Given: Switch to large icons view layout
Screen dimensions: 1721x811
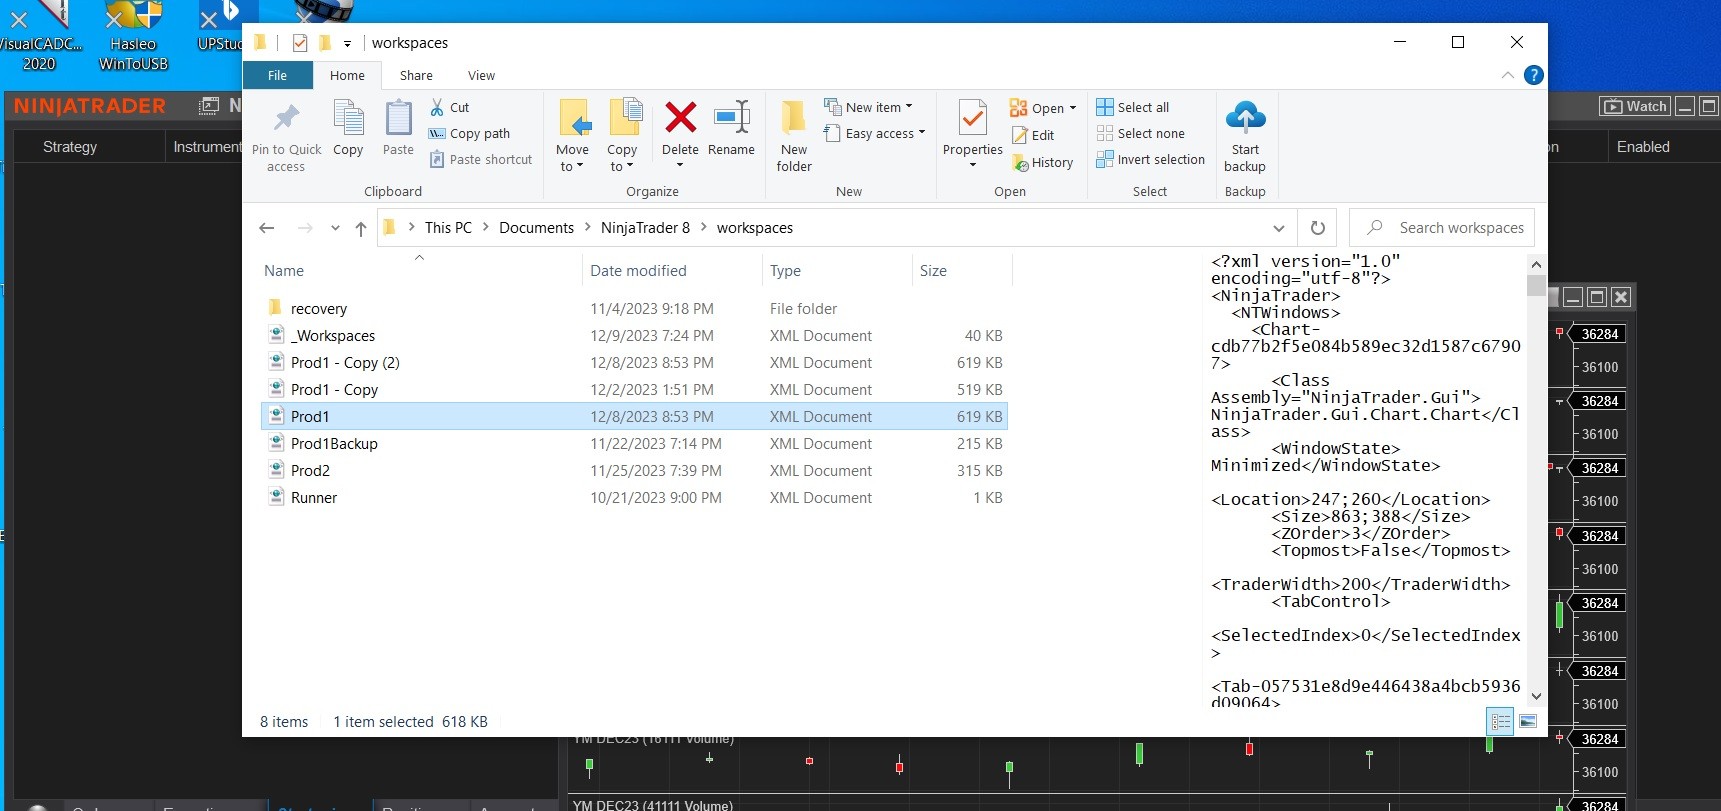Looking at the screenshot, I should [x=1528, y=721].
